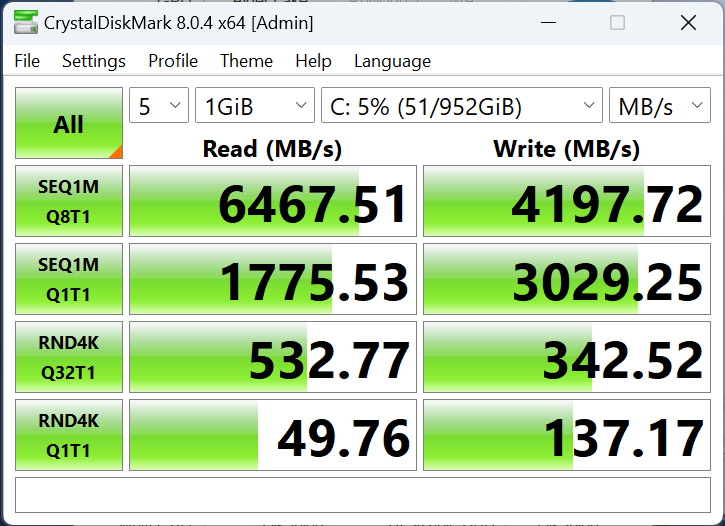Viewport: 725px width, 526px height.
Task: Open the File menu
Action: click(x=27, y=61)
